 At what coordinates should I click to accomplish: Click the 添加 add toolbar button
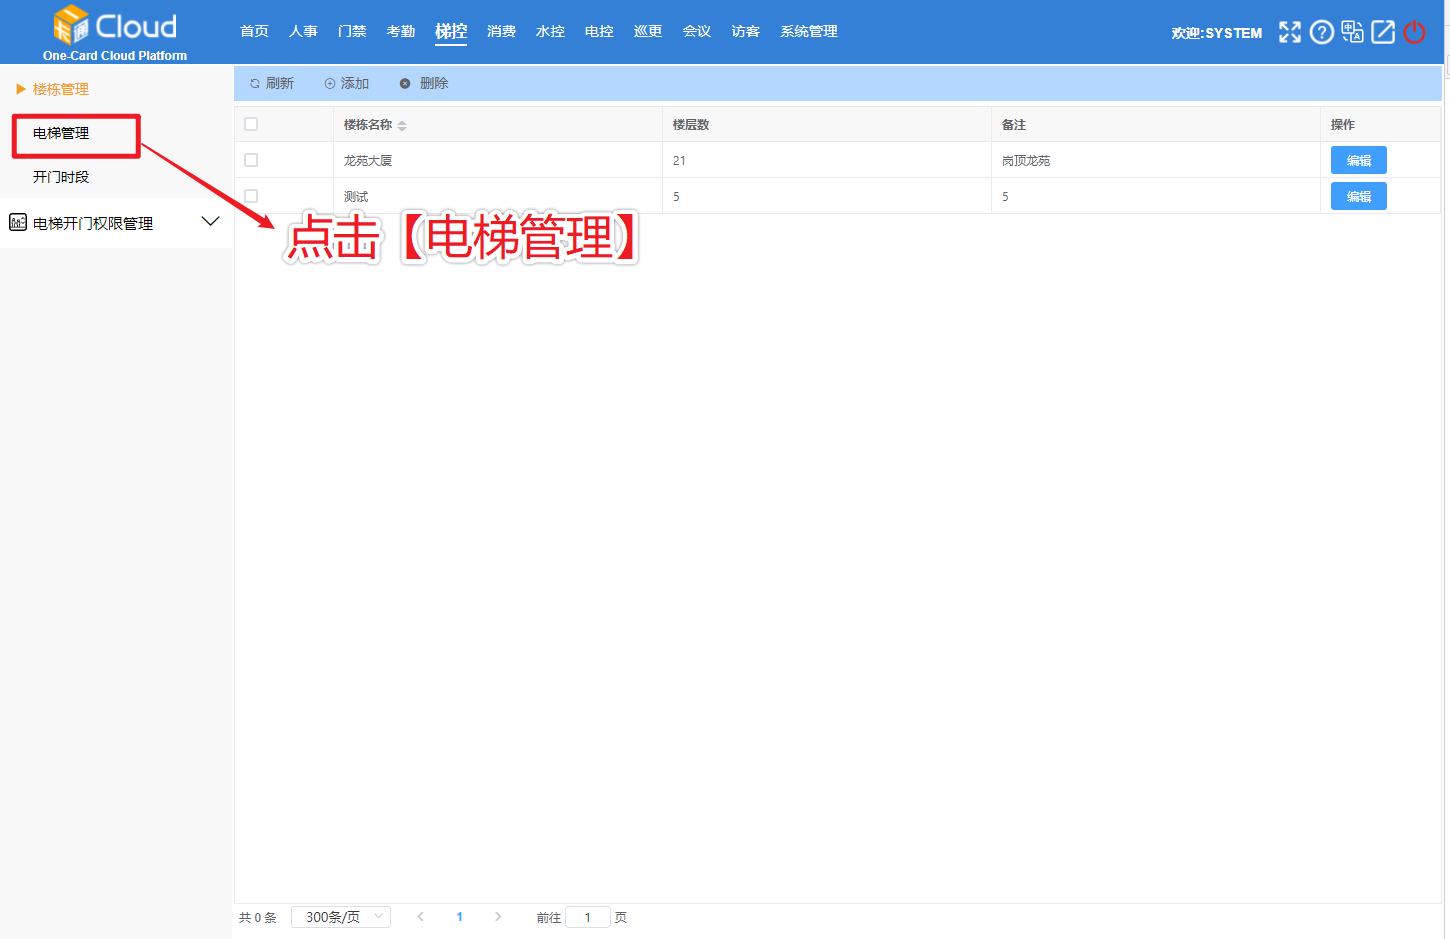point(347,84)
